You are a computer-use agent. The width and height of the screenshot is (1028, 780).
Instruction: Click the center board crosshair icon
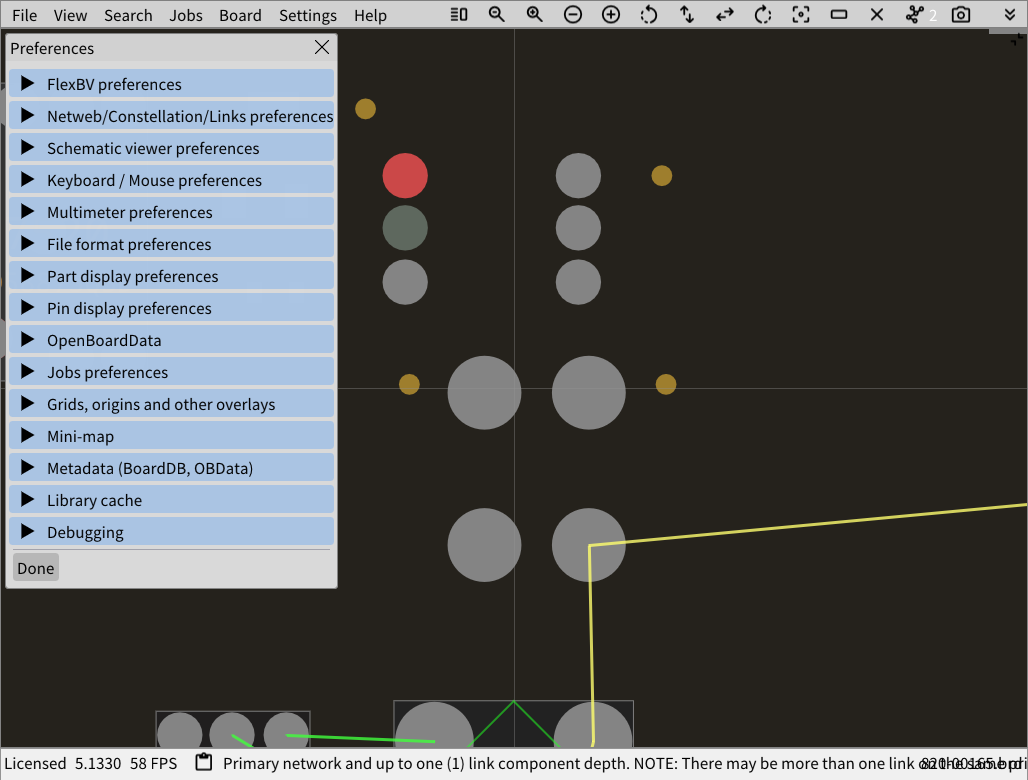point(800,15)
